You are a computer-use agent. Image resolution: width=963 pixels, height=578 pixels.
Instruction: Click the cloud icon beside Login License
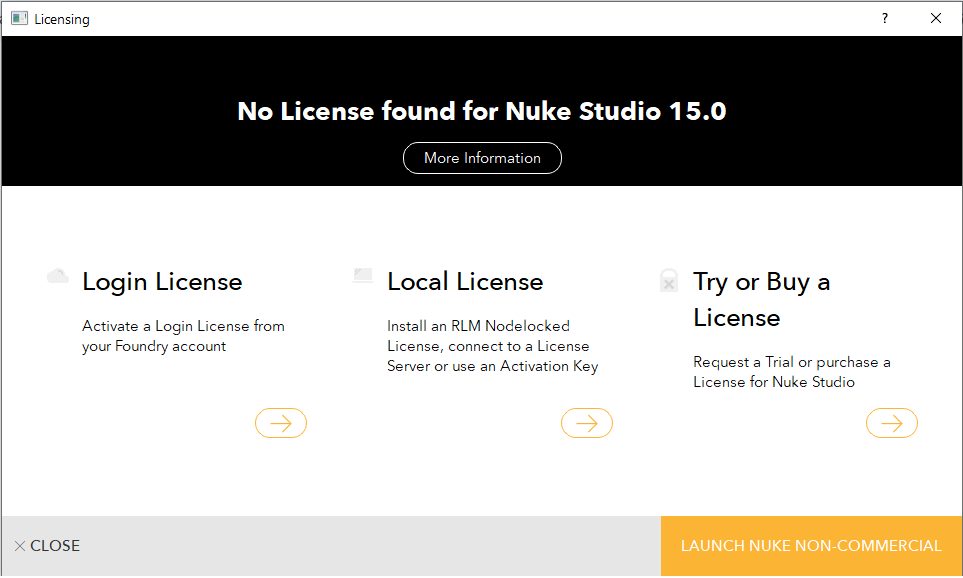(58, 276)
